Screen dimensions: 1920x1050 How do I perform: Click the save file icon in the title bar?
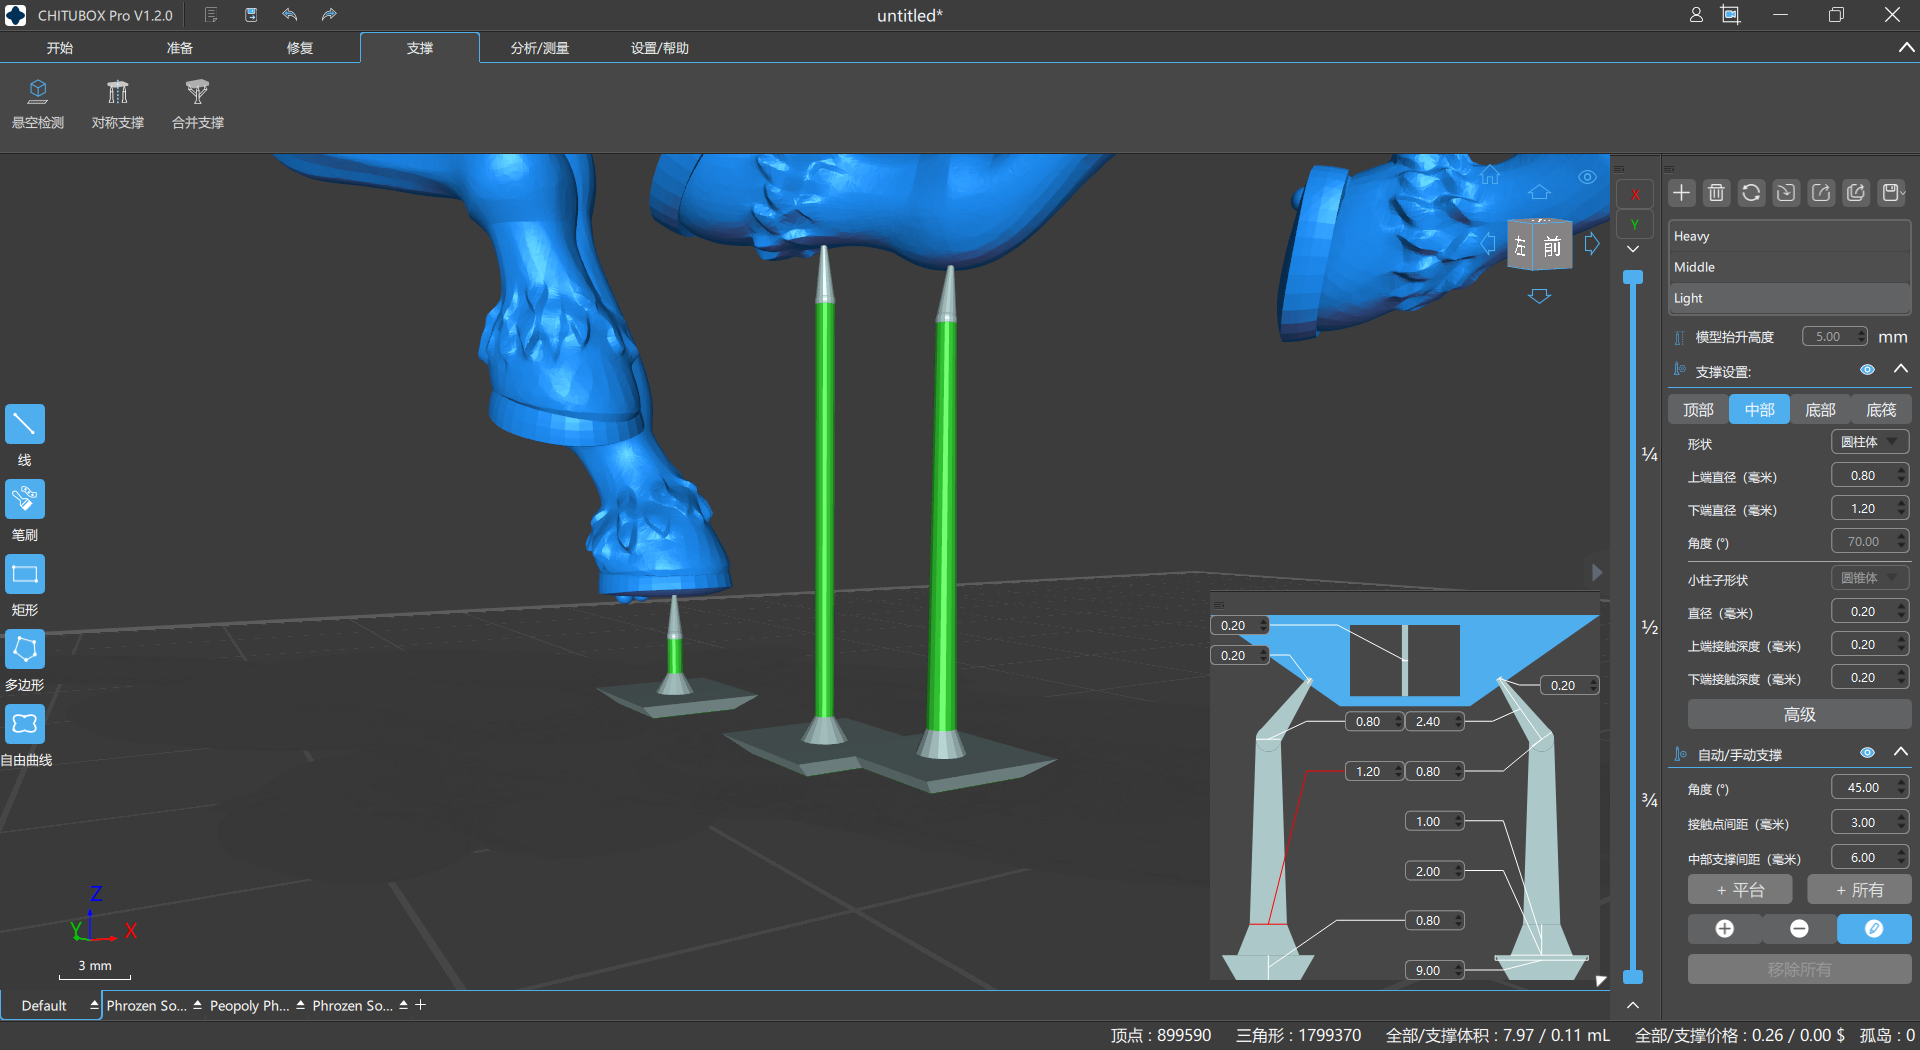click(x=251, y=15)
